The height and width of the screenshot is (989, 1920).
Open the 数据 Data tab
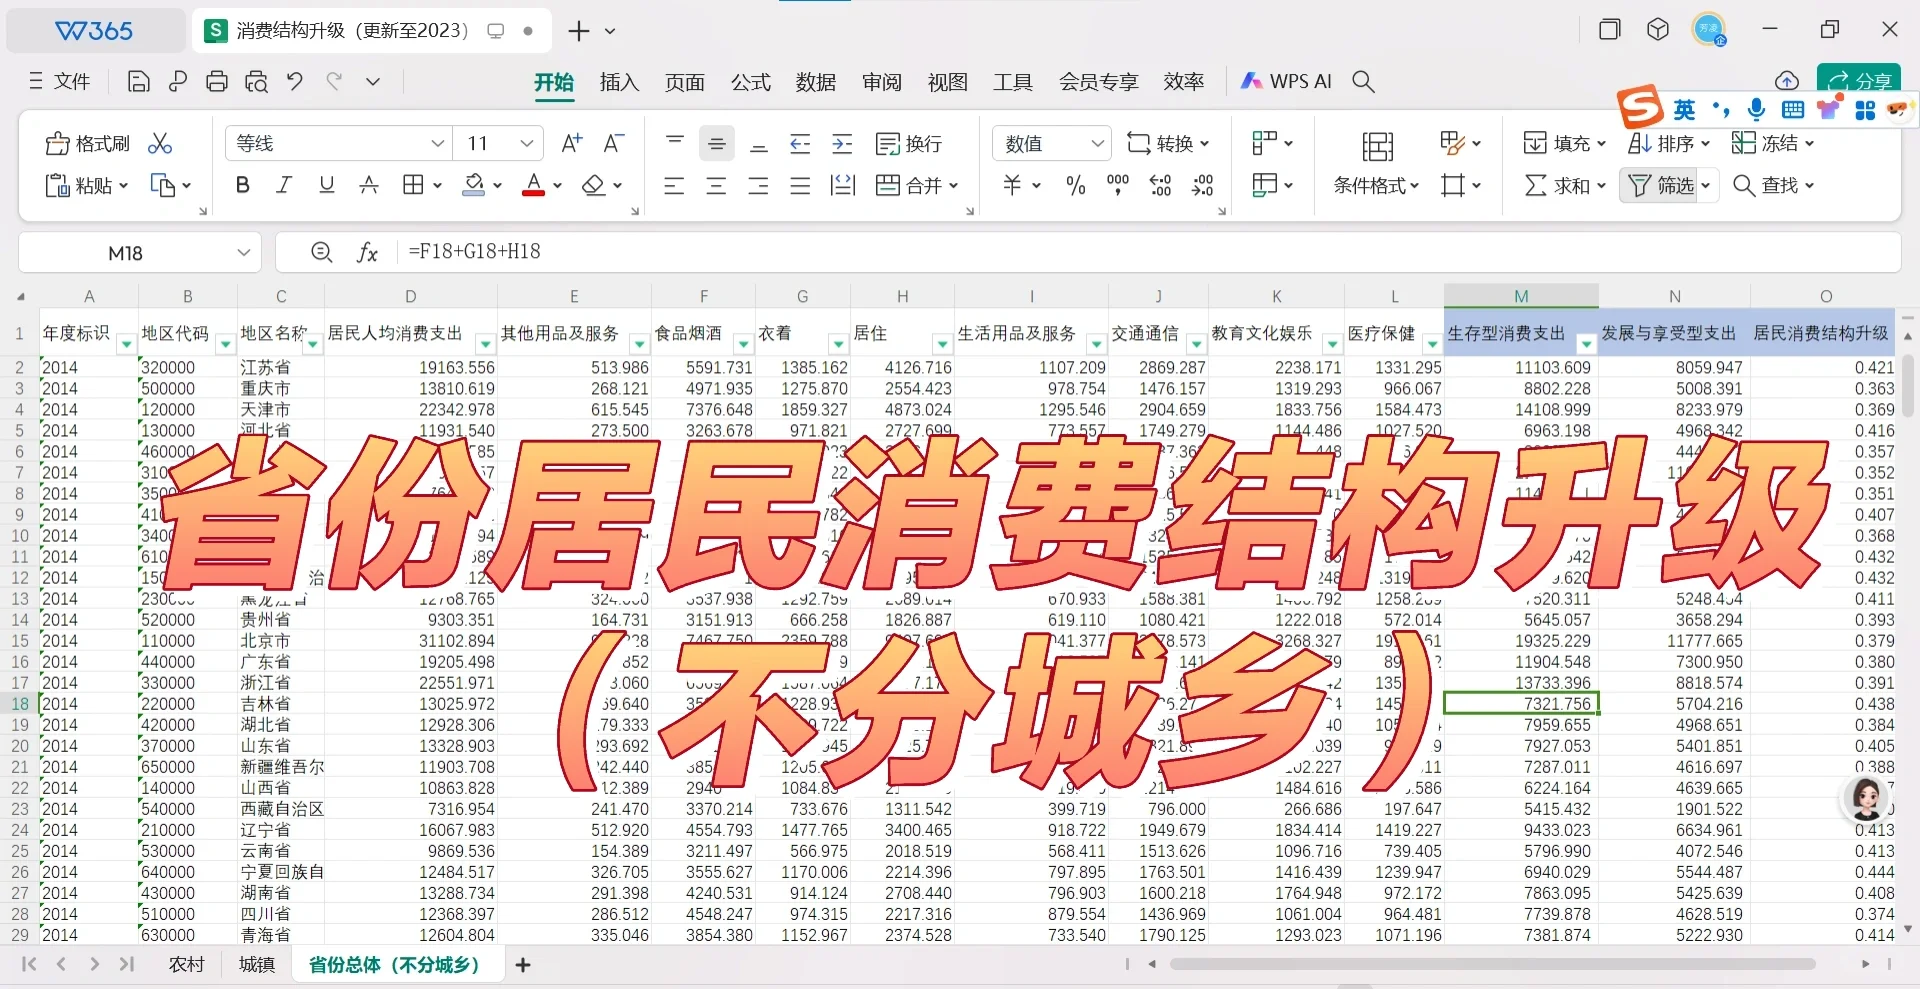[x=816, y=82]
